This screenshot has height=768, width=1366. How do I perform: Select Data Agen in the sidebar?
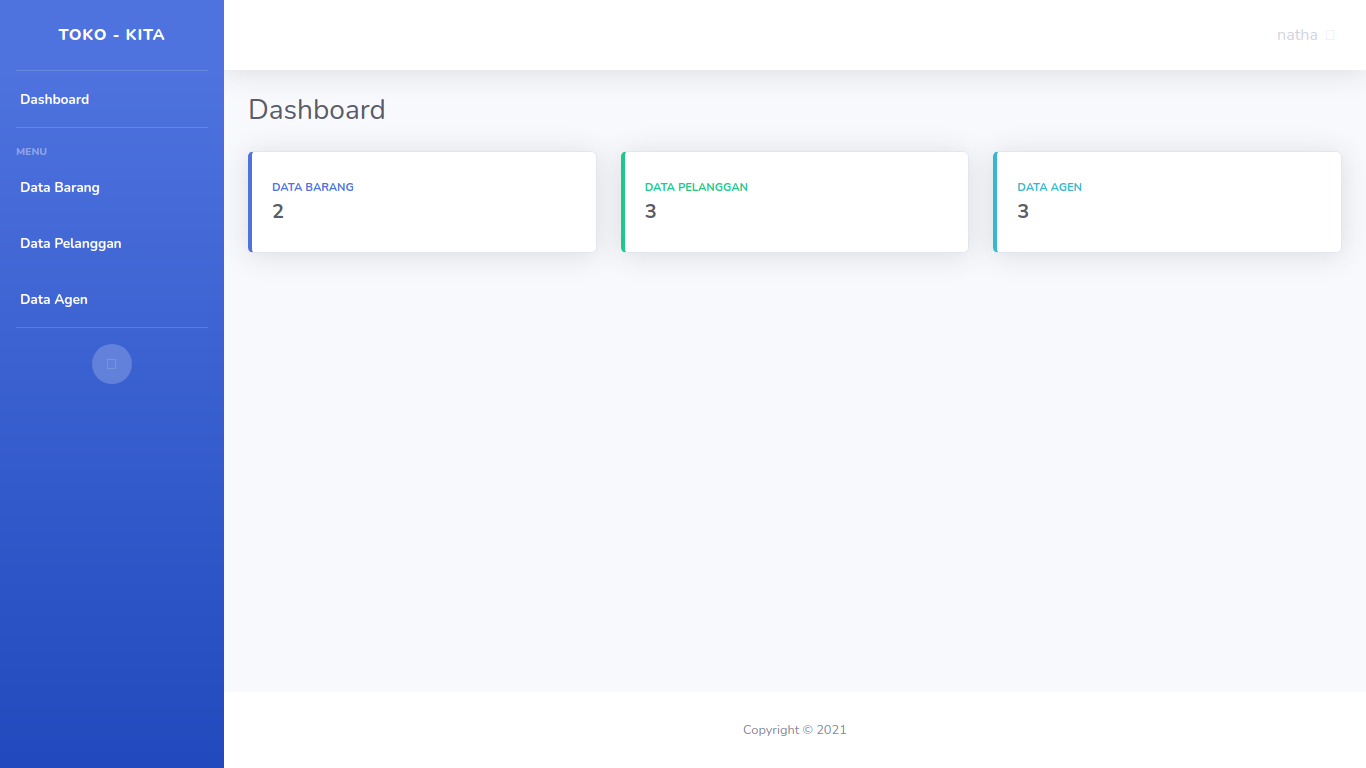[54, 299]
